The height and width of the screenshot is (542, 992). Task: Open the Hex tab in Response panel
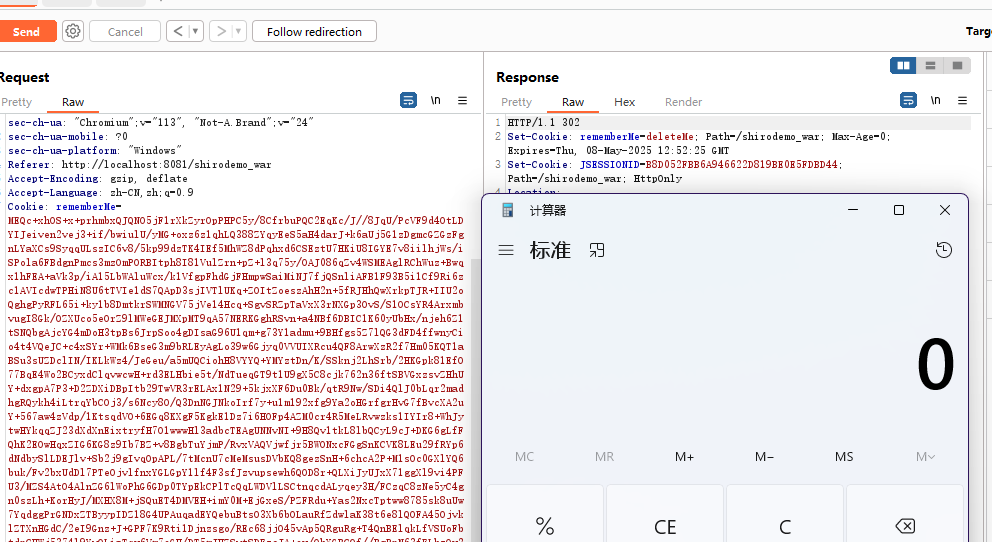pos(624,102)
